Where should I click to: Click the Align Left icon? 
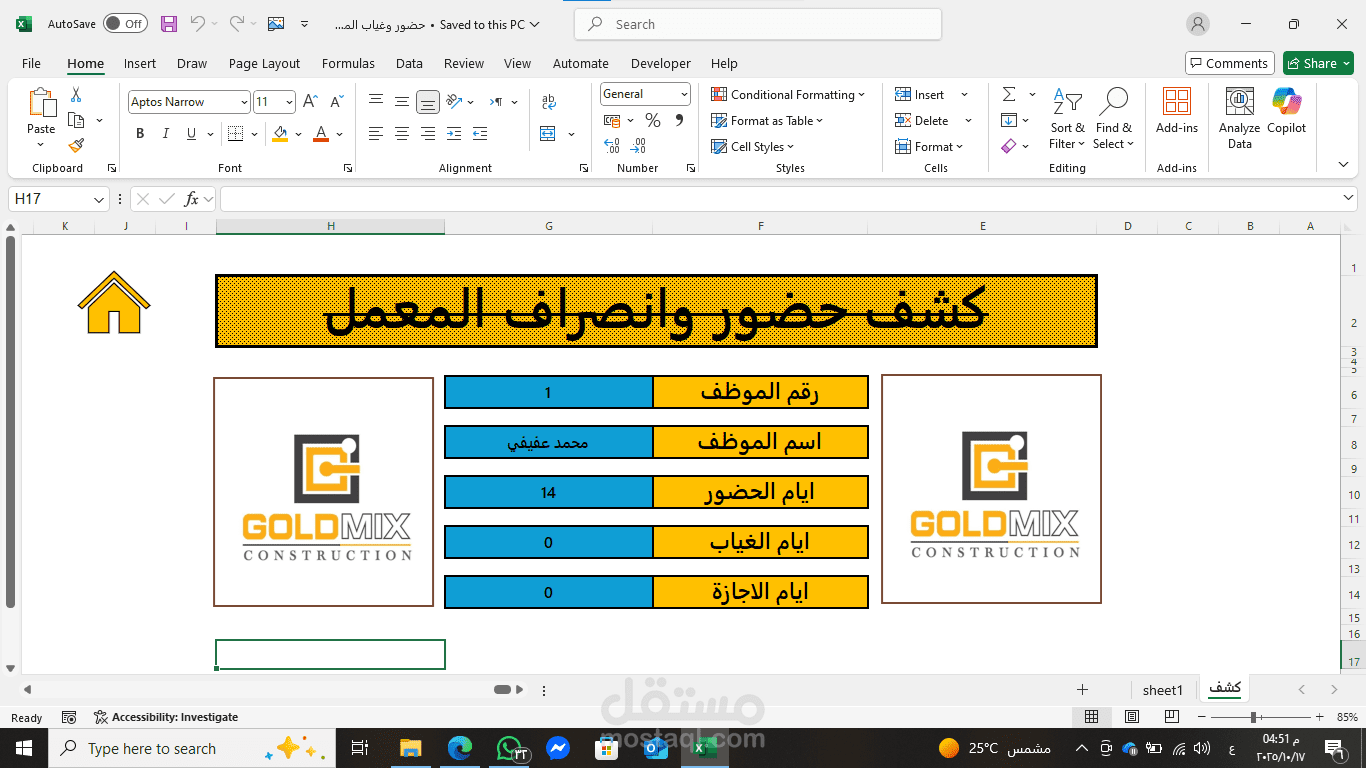click(x=376, y=134)
